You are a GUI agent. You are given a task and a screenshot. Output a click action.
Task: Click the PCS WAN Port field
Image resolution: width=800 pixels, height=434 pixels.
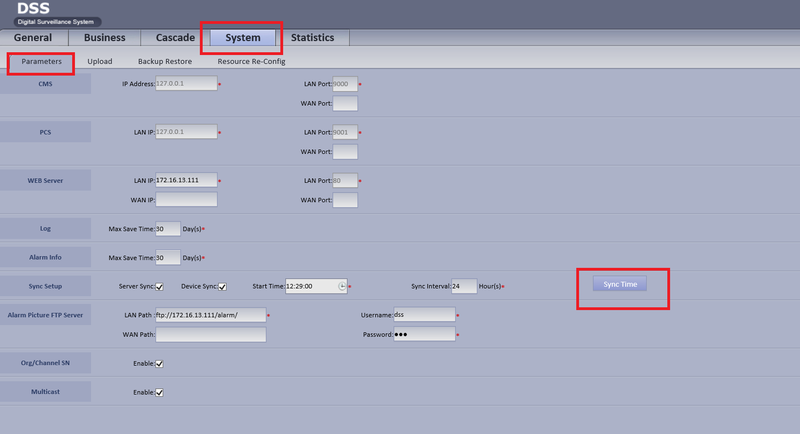point(345,151)
